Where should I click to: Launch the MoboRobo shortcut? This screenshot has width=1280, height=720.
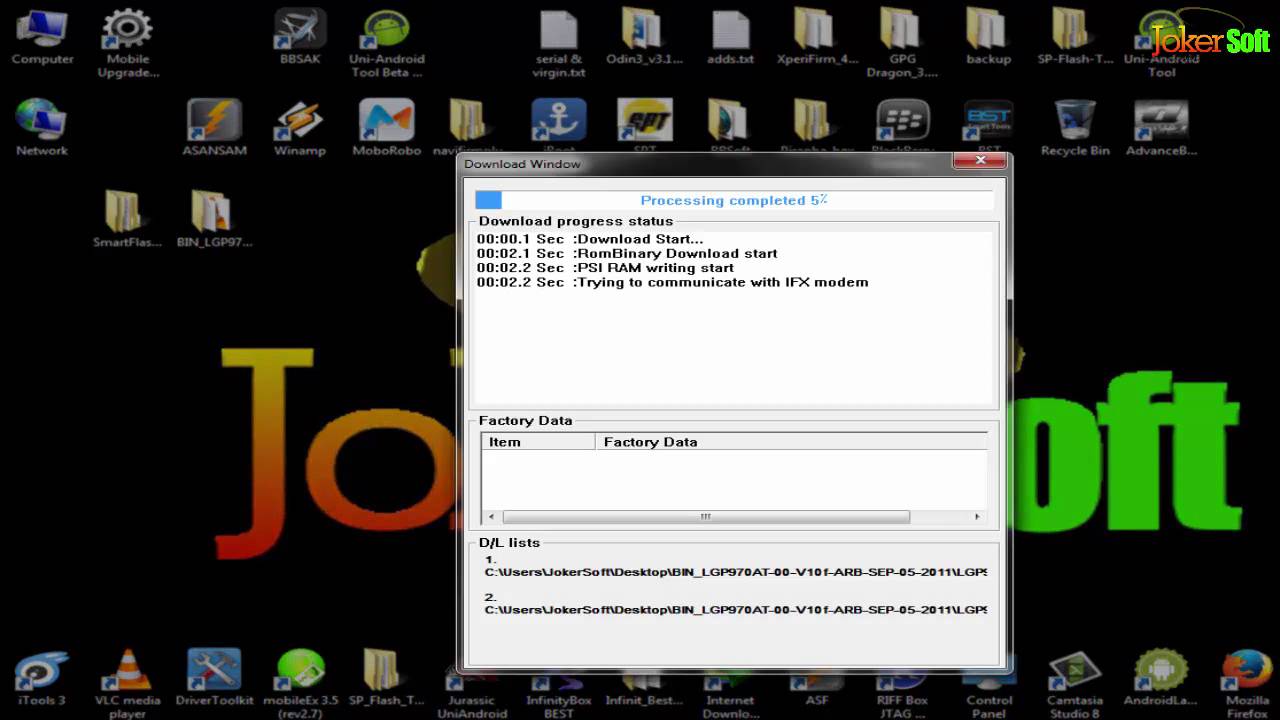(386, 127)
